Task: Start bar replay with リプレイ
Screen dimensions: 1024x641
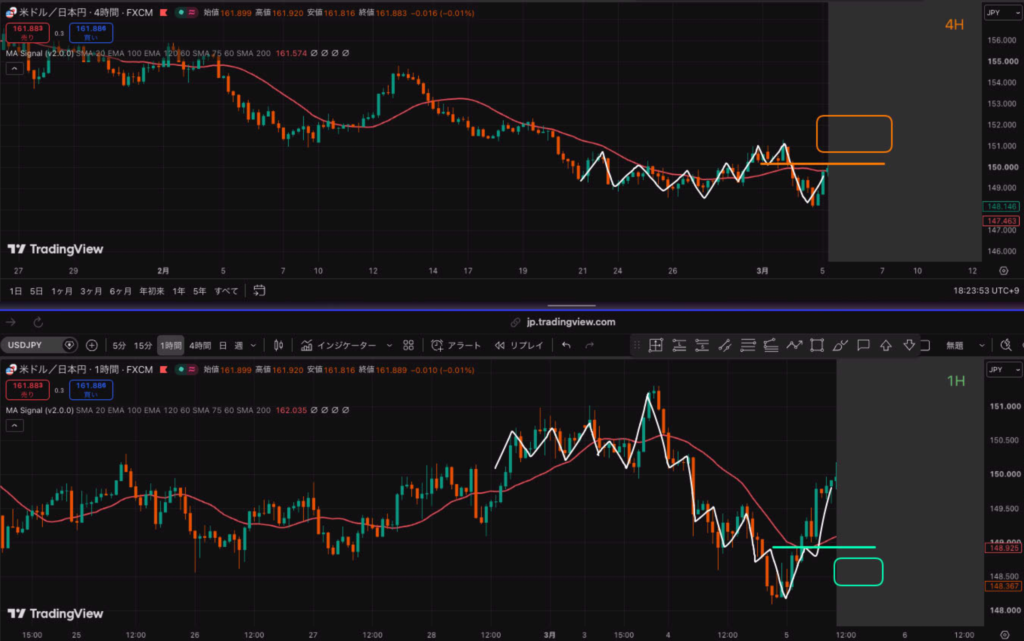Action: tap(519, 345)
